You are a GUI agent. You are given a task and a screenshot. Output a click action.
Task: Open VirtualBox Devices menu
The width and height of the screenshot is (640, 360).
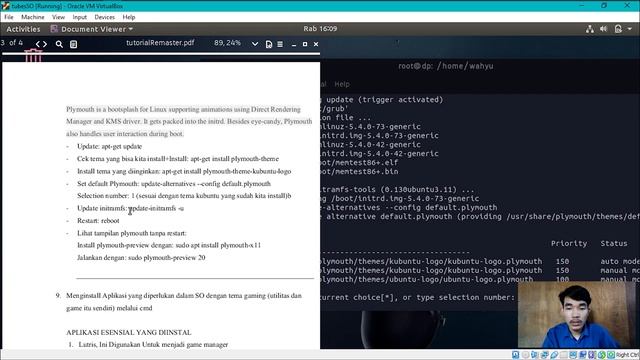tap(104, 17)
